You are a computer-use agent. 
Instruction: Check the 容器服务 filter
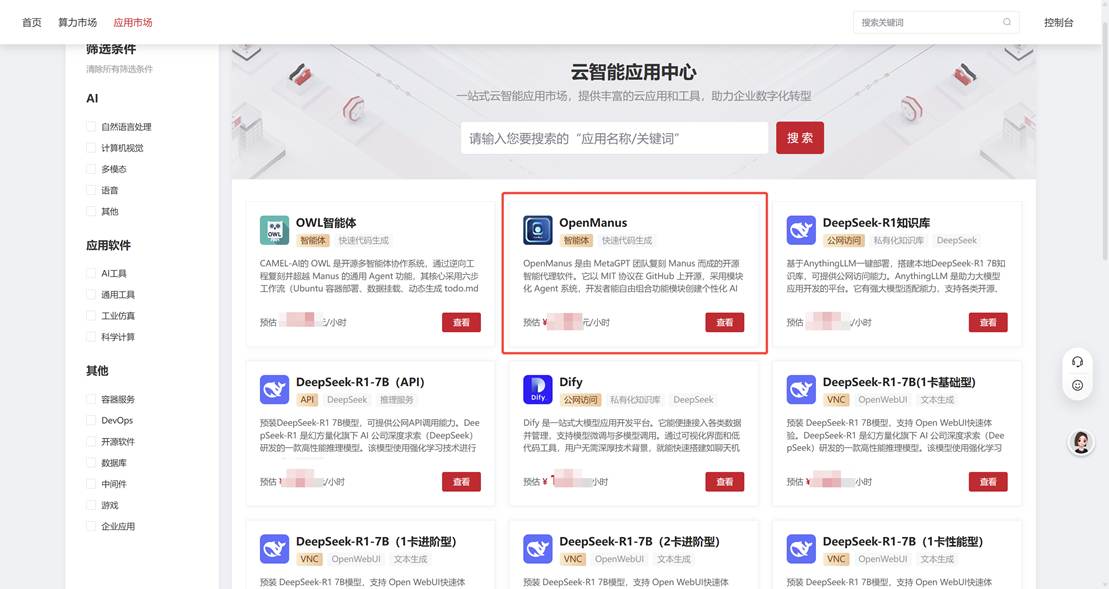pos(91,399)
